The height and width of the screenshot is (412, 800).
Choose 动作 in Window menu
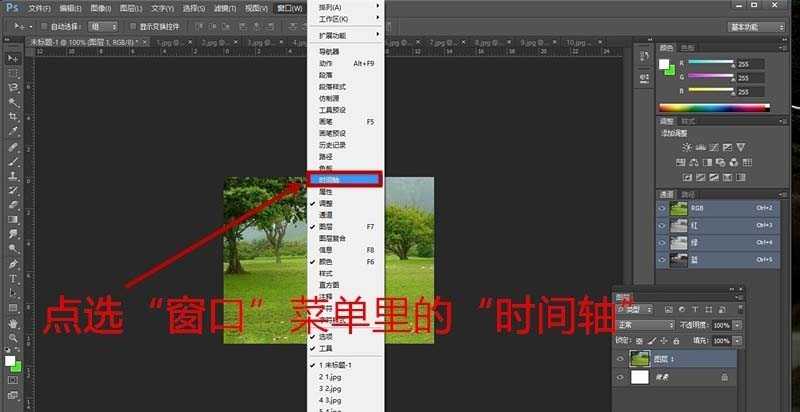click(x=346, y=63)
